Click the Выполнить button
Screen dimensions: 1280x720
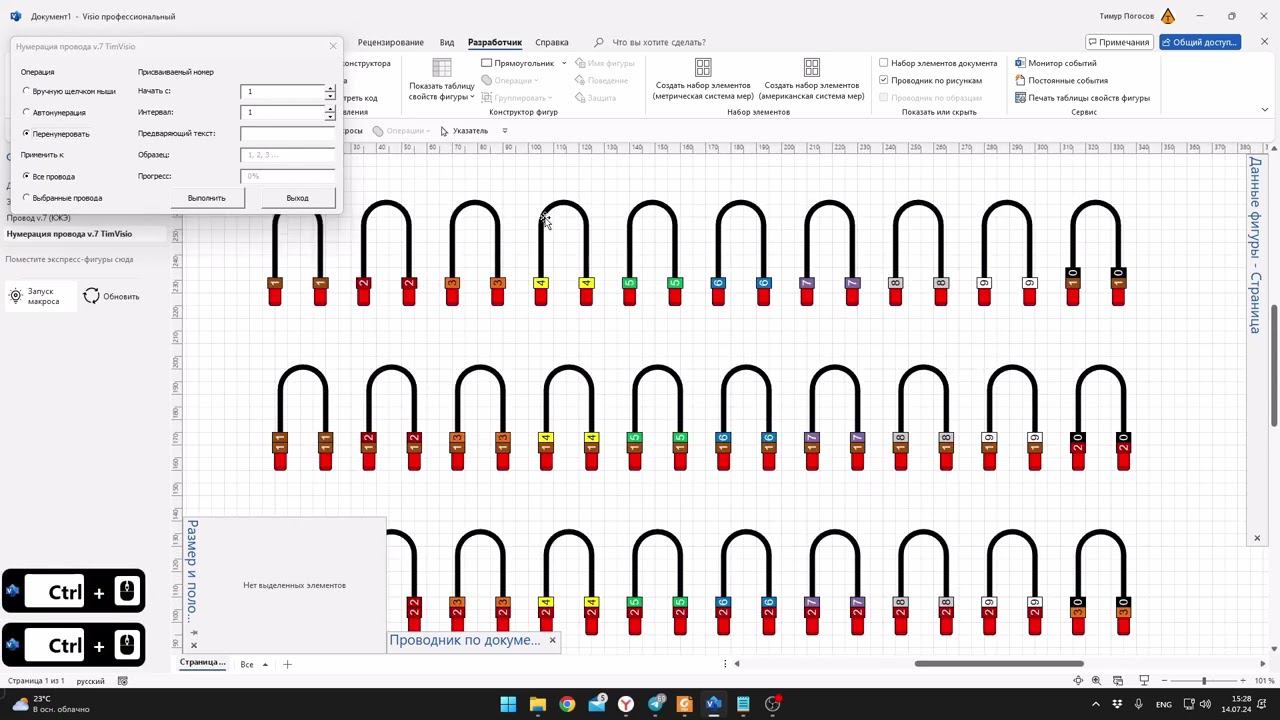[206, 198]
